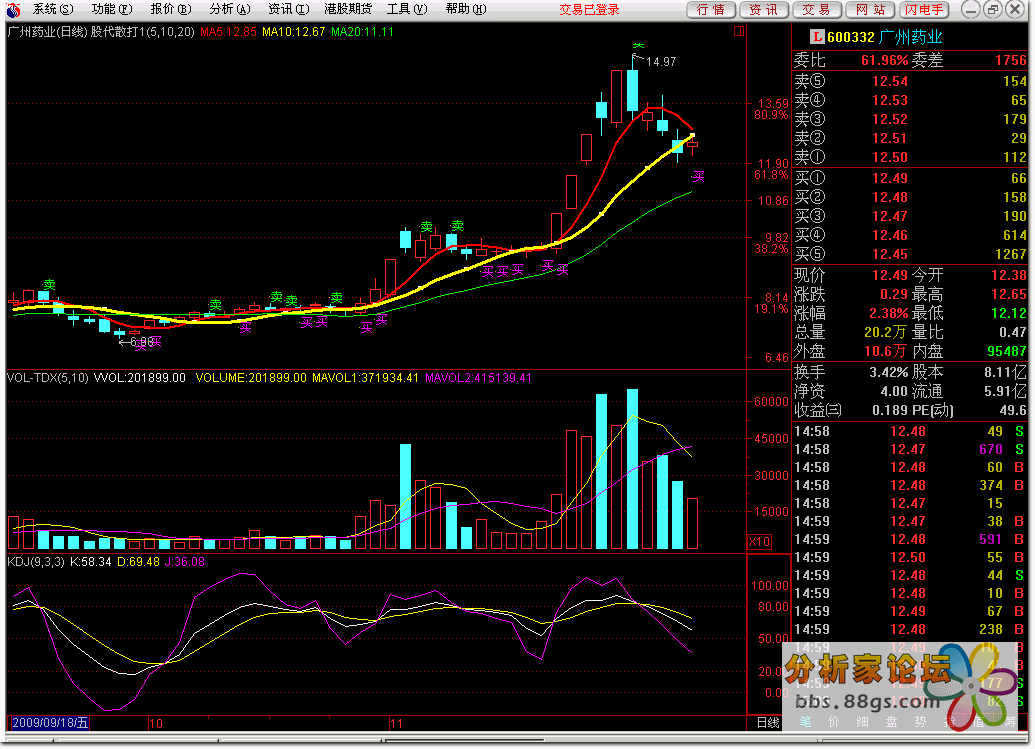This screenshot has height=749, width=1035.
Task: Click the tick row with volume 238
Action: click(x=910, y=630)
